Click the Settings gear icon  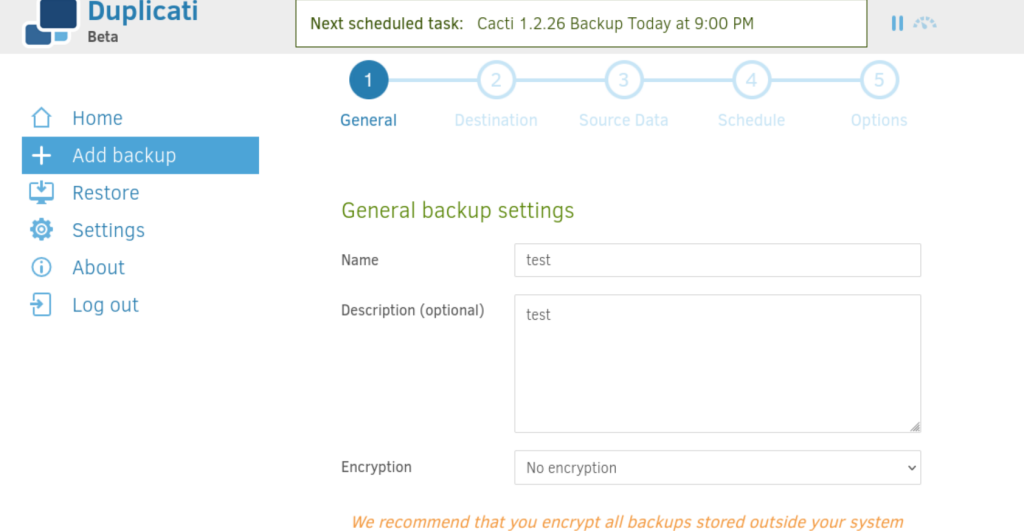tap(41, 230)
